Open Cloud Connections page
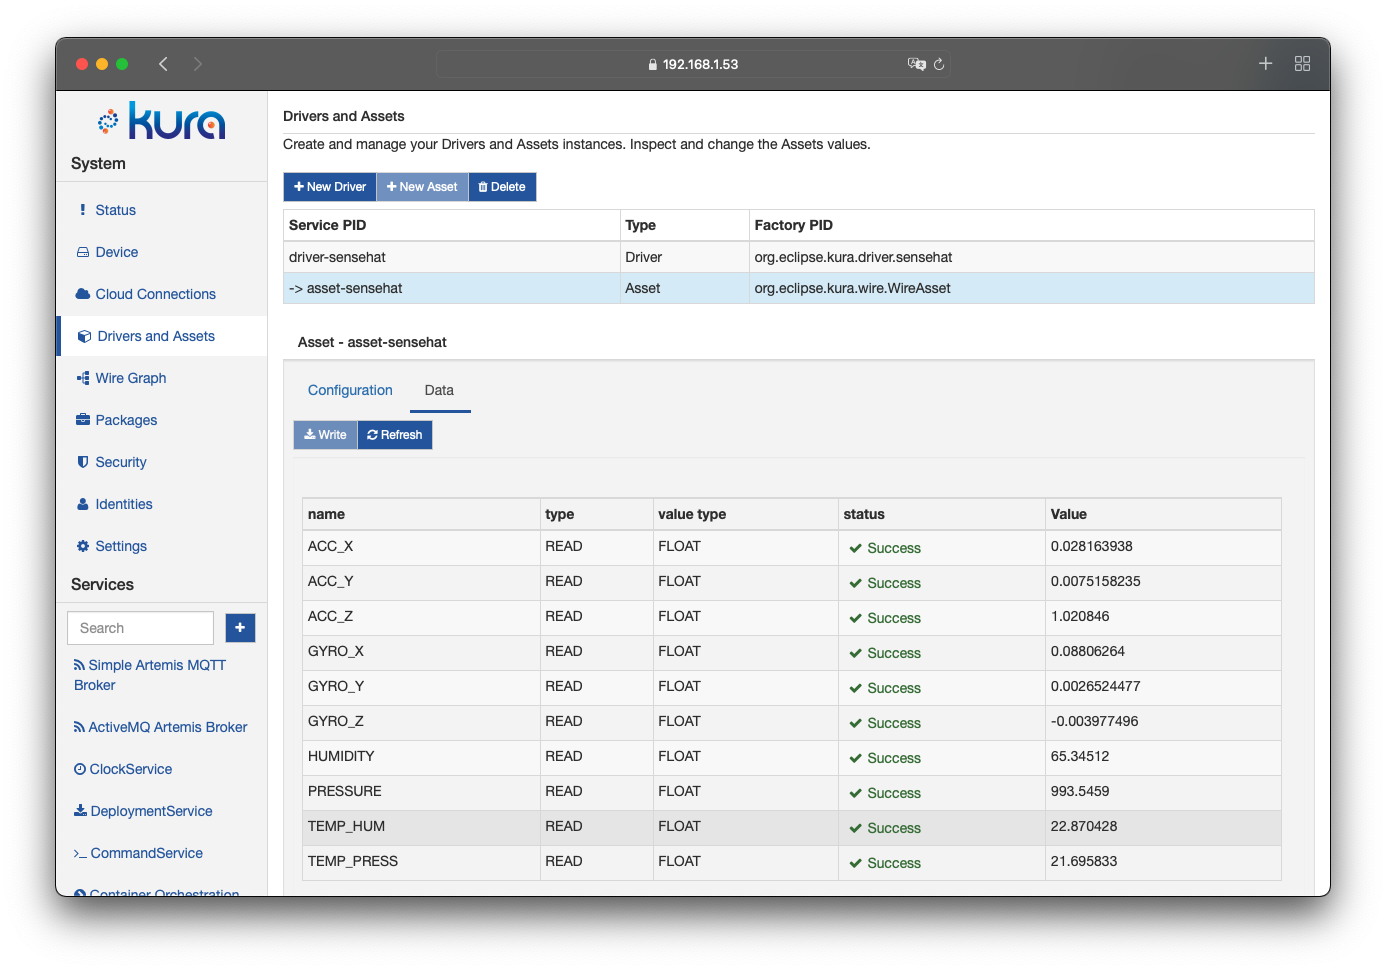This screenshot has width=1386, height=970. pyautogui.click(x=156, y=294)
